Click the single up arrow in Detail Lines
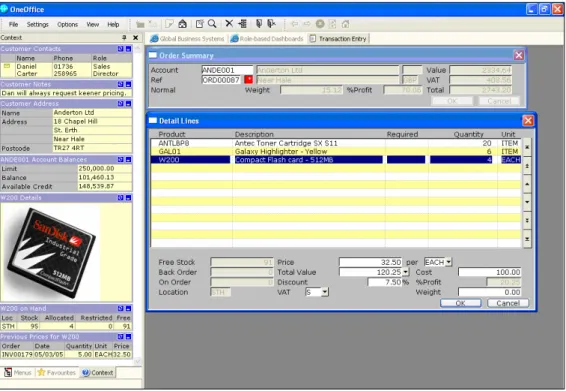566x391 pixels. click(527, 184)
